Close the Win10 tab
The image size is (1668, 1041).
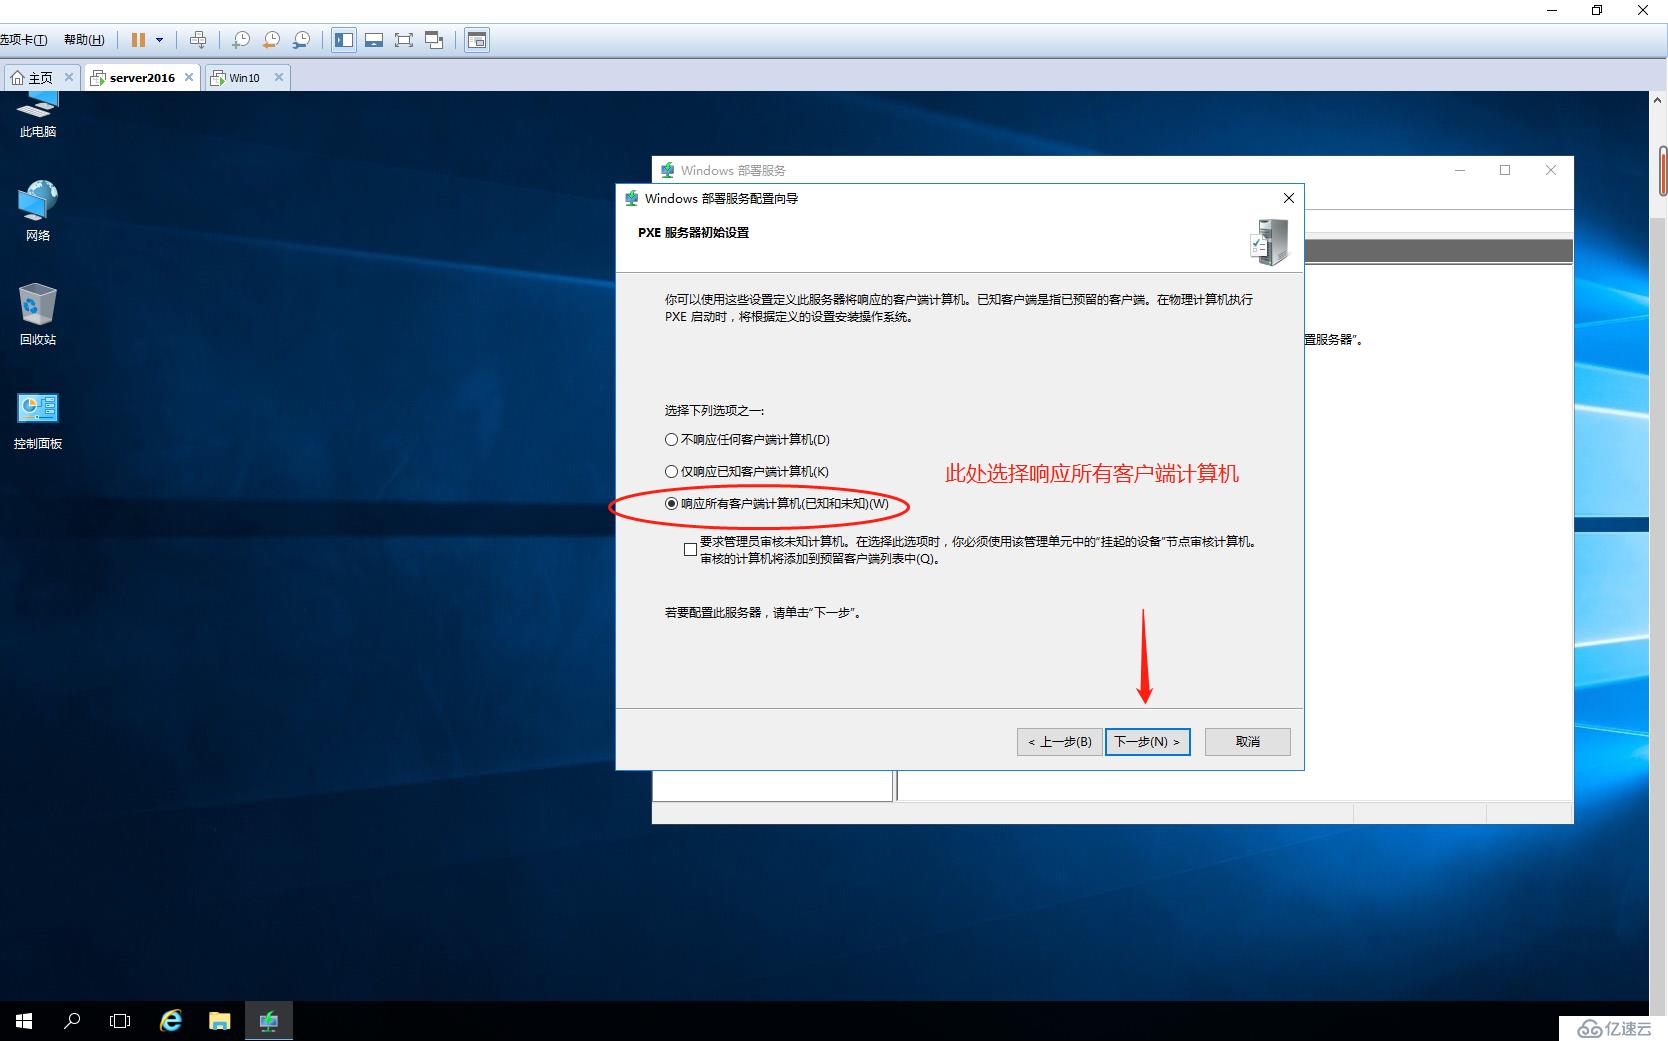pyautogui.click(x=279, y=77)
